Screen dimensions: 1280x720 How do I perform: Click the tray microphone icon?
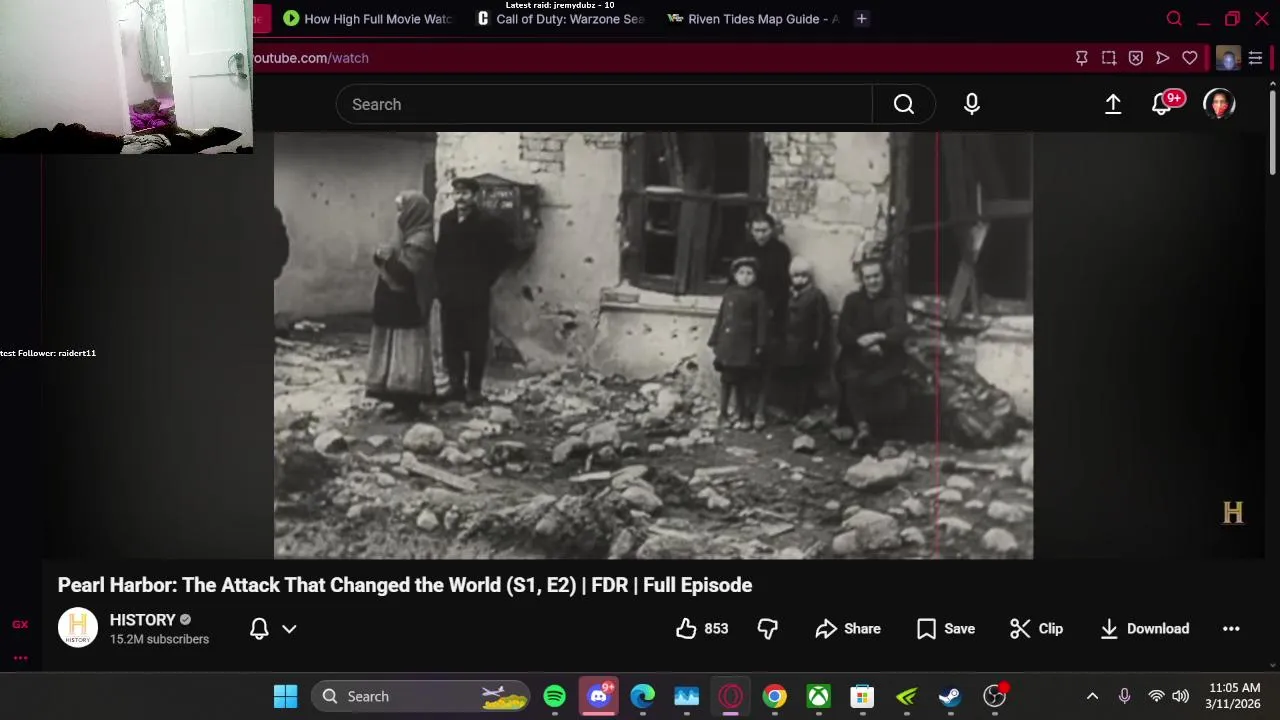(1124, 696)
